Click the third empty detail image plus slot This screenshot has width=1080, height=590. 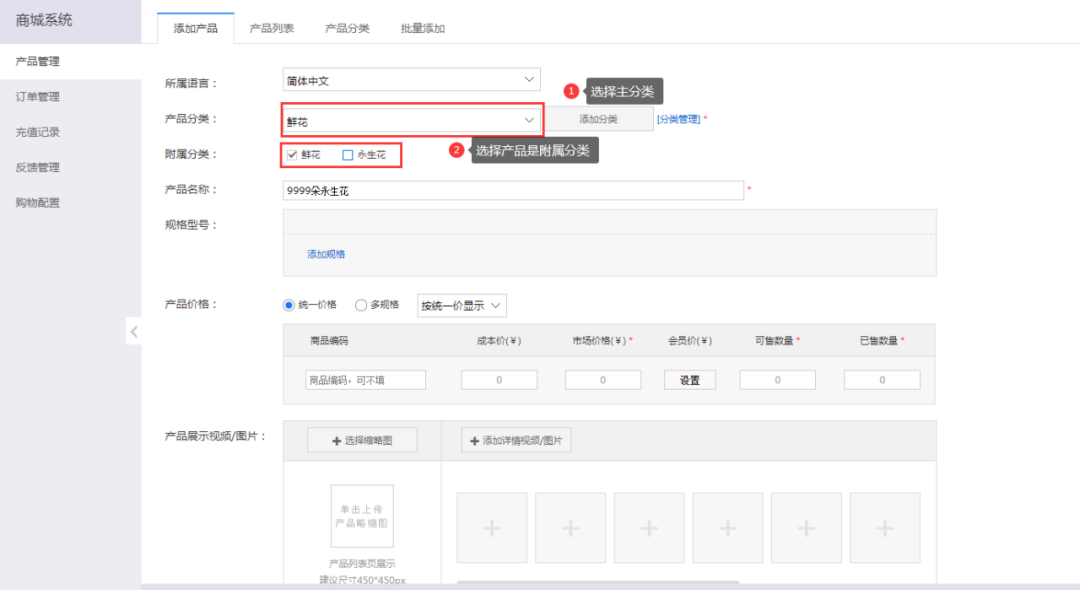click(649, 528)
